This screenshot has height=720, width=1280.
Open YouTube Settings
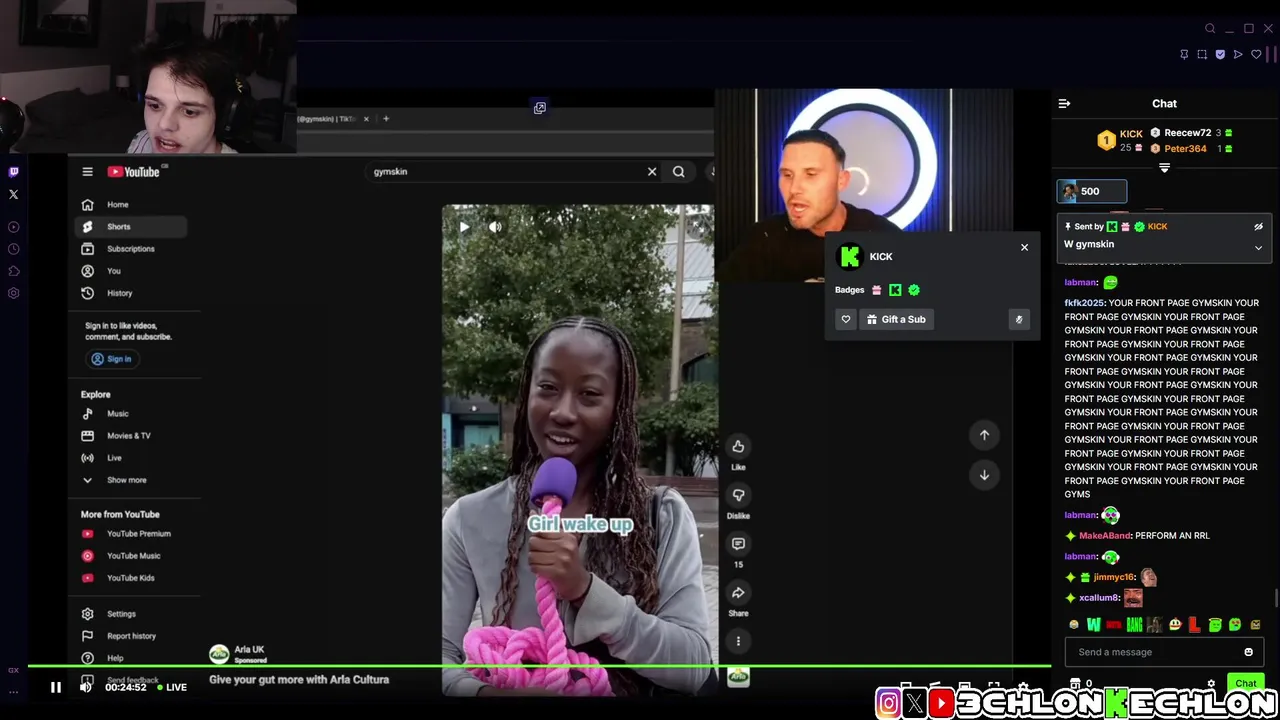tap(132, 614)
